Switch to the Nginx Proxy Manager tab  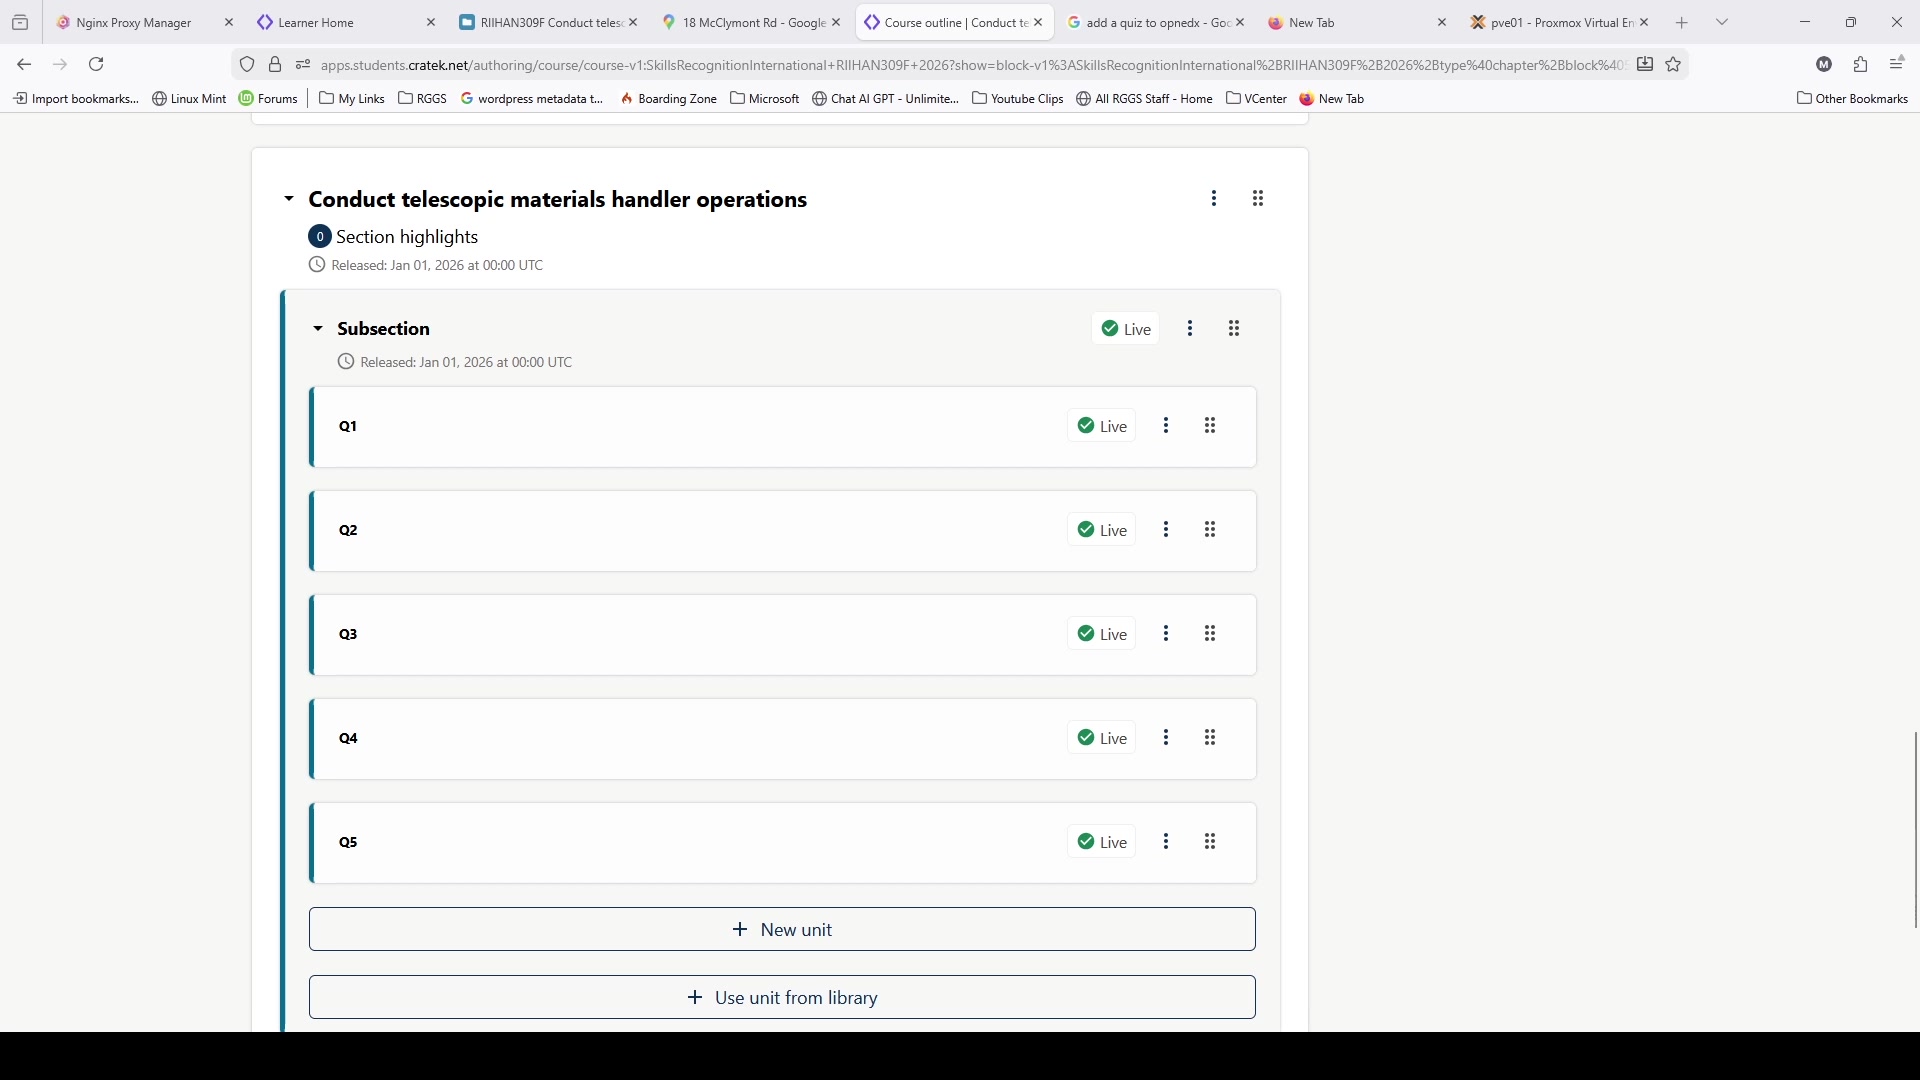(x=133, y=22)
